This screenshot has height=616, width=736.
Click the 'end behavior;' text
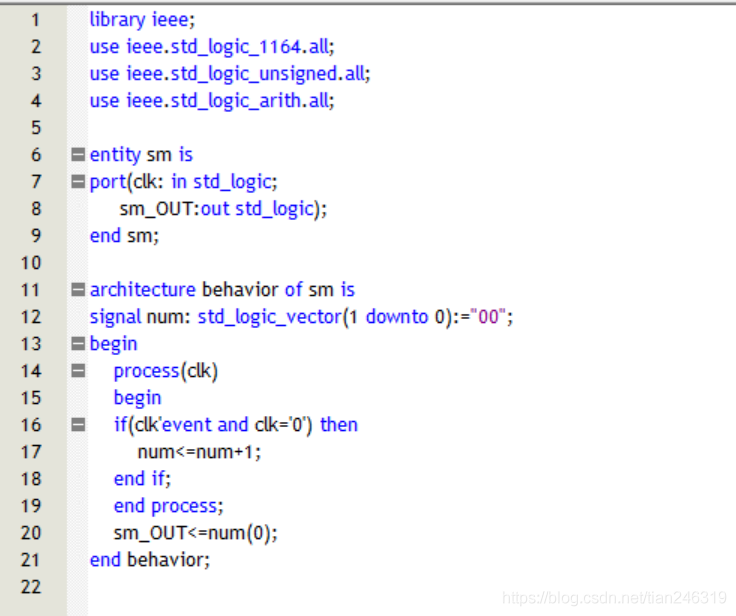click(x=150, y=560)
